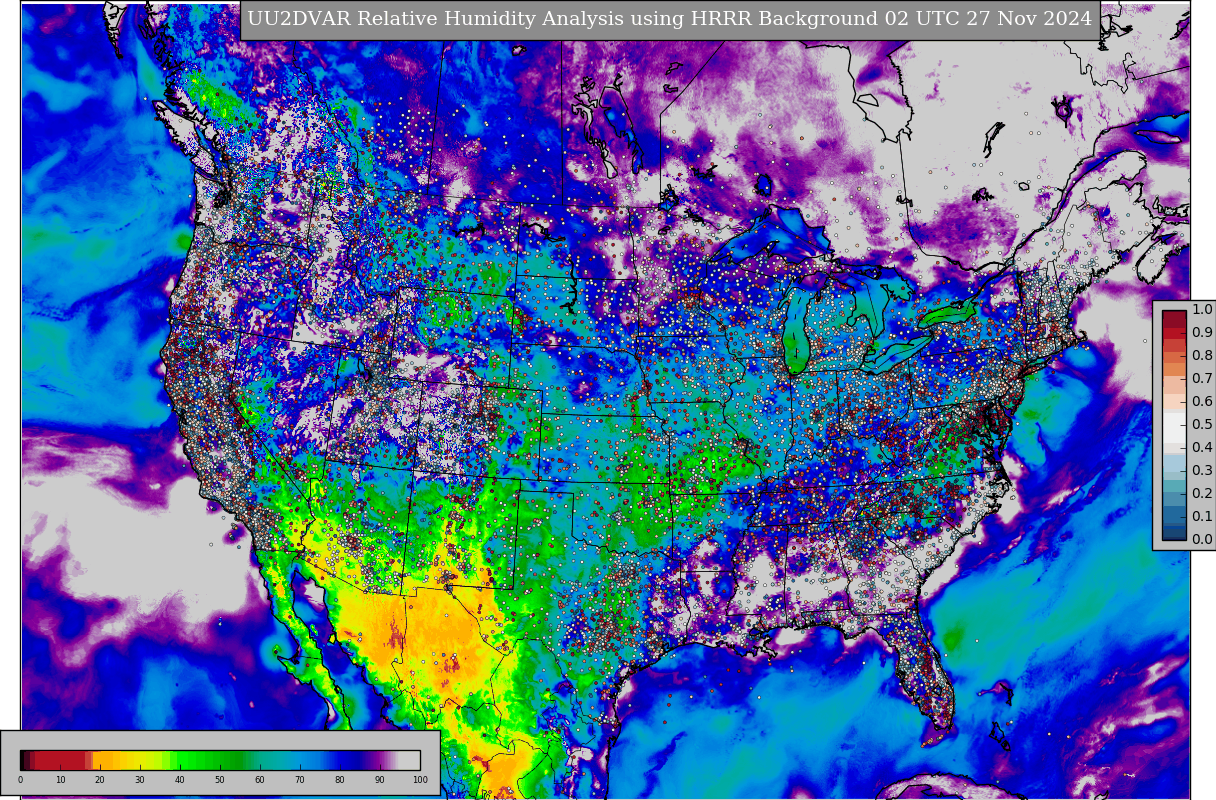Click the "0.9" label on the right legend

(1202, 333)
